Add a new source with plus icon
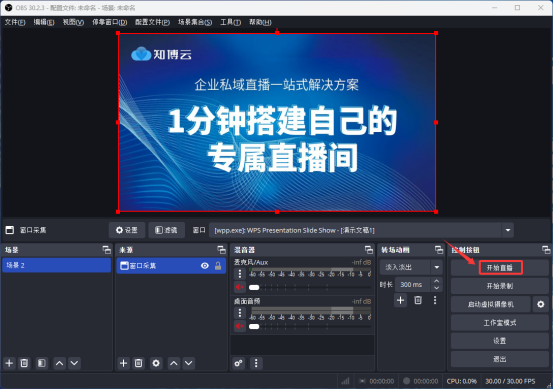 point(123,363)
